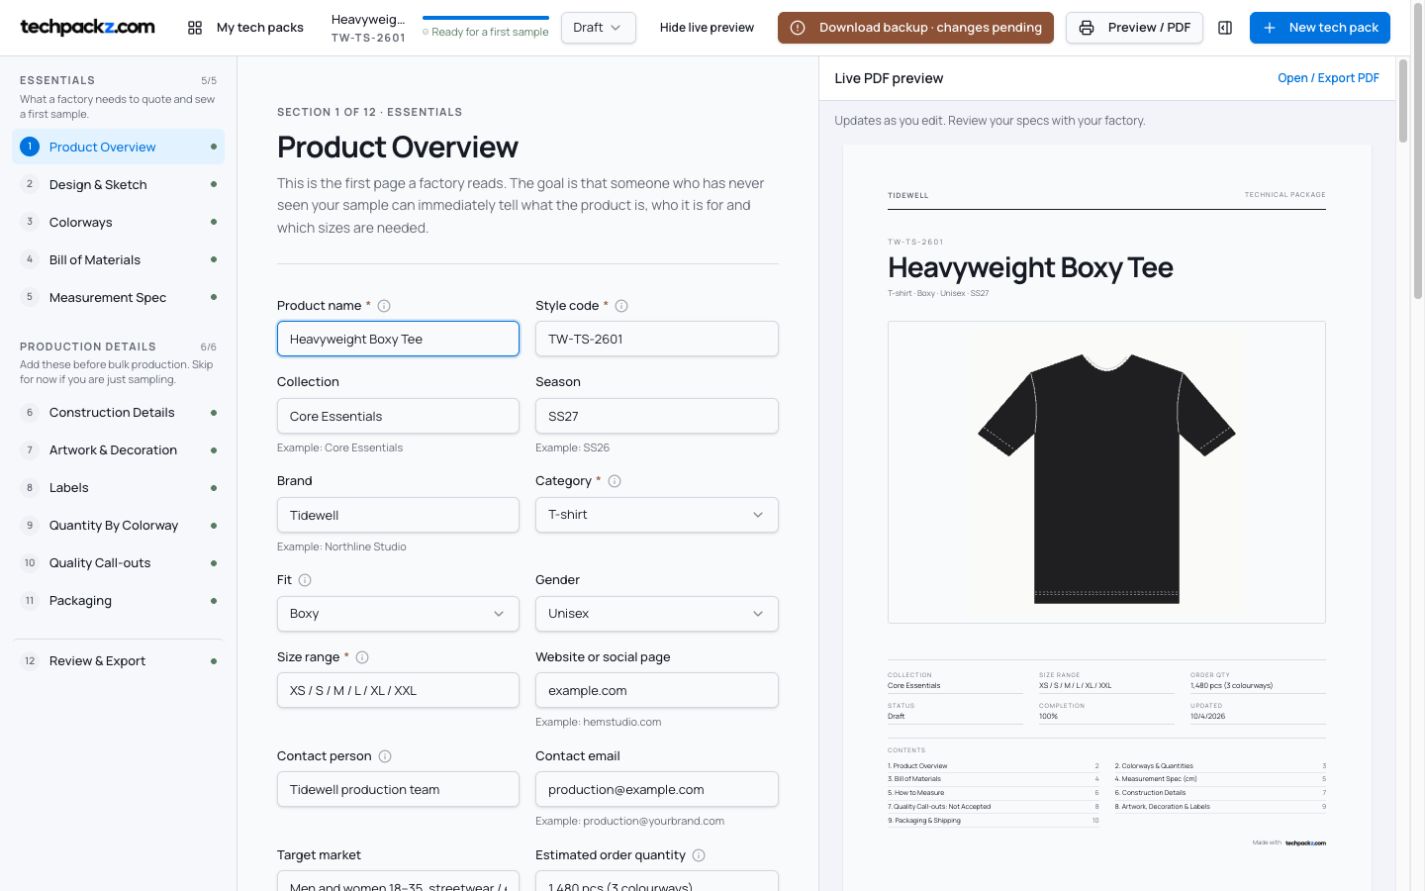Select Quantity By Colorway section
The image size is (1425, 891).
118,526
